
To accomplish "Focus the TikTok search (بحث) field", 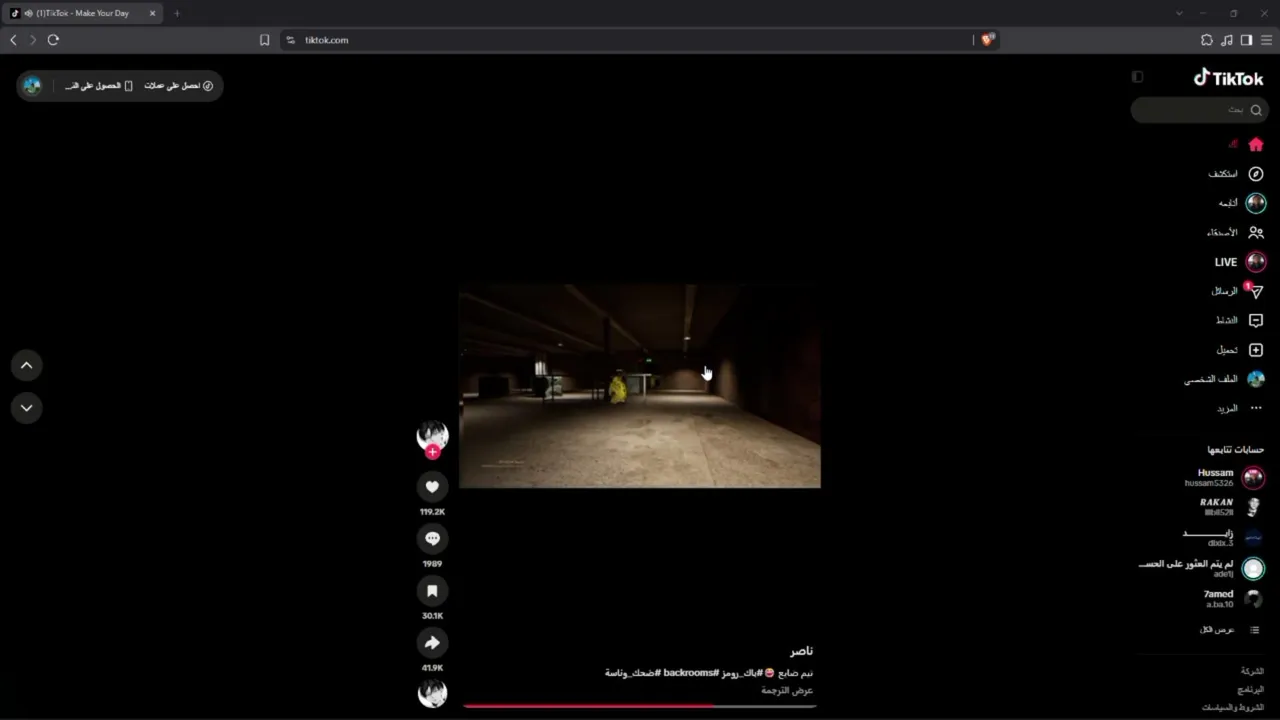I will [1200, 110].
